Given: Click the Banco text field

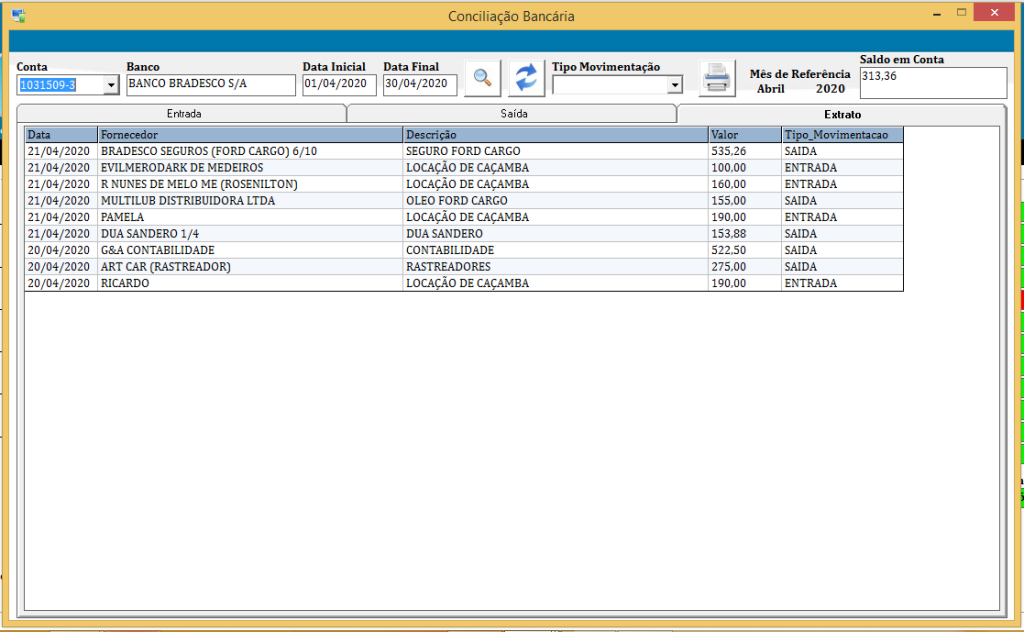Looking at the screenshot, I should coord(211,85).
